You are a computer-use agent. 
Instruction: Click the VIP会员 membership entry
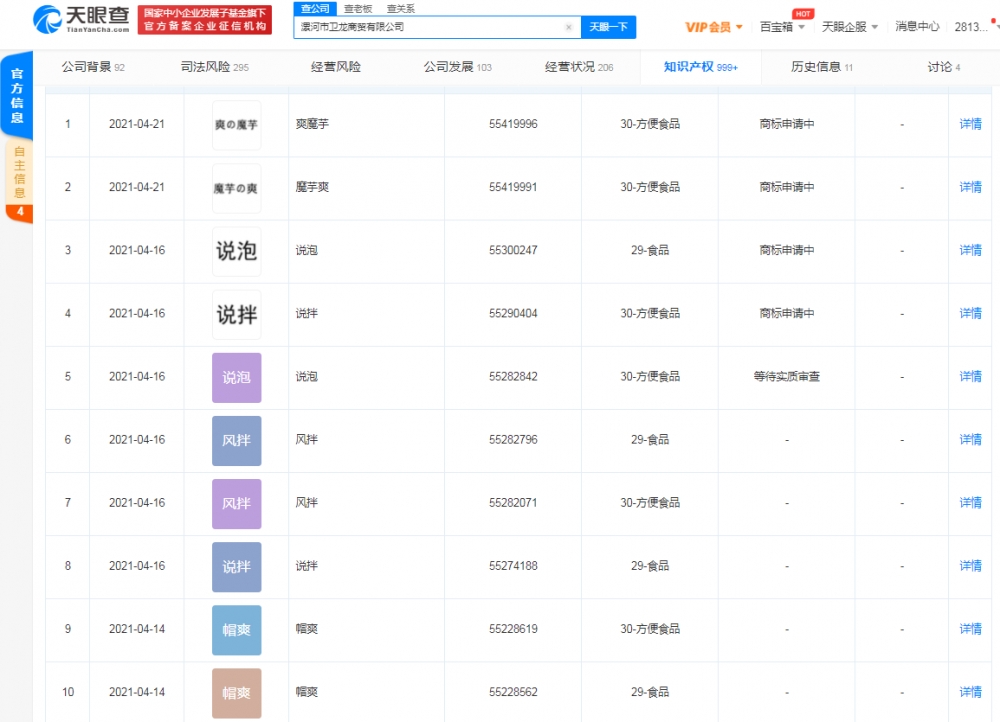709,26
